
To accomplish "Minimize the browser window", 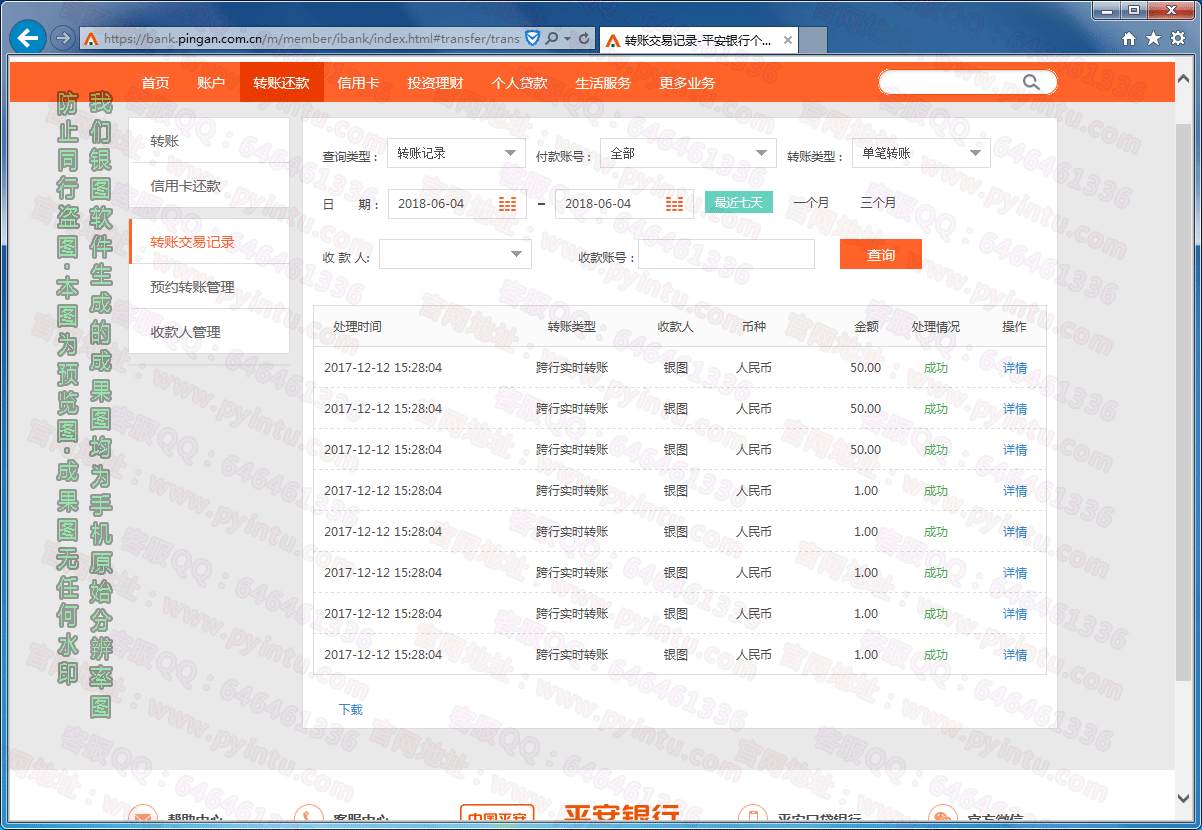I will [x=1105, y=10].
